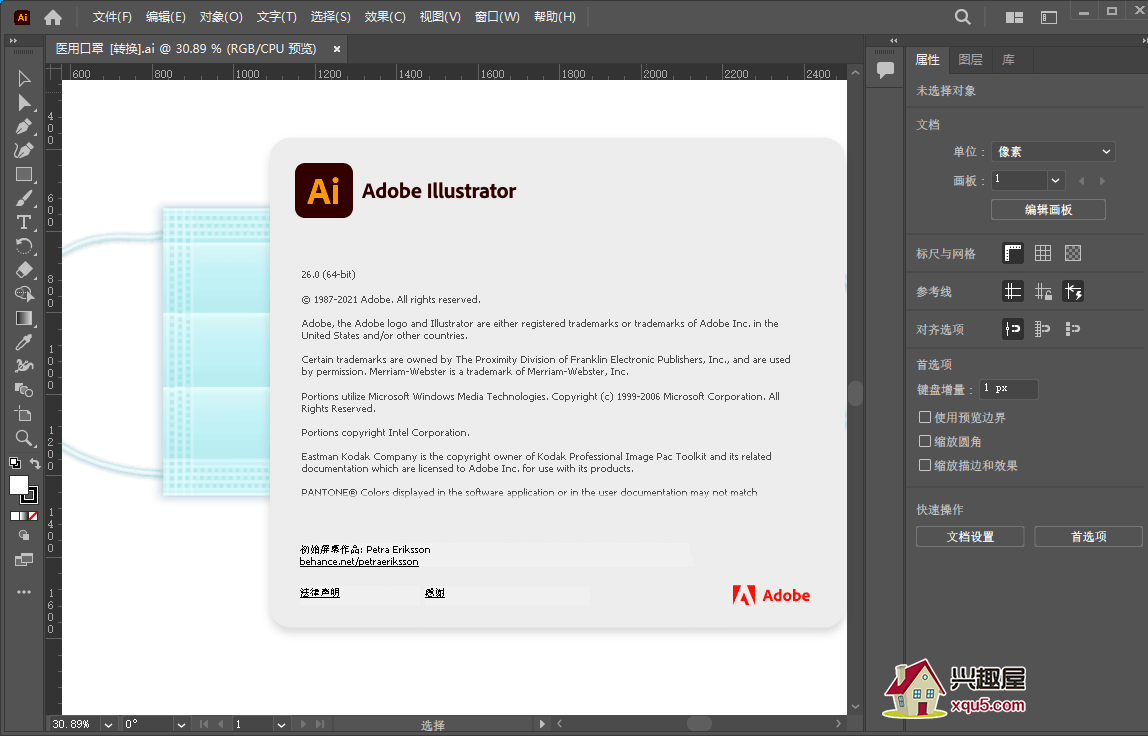Select the Eraser tool
The image size is (1148, 736).
(24, 270)
